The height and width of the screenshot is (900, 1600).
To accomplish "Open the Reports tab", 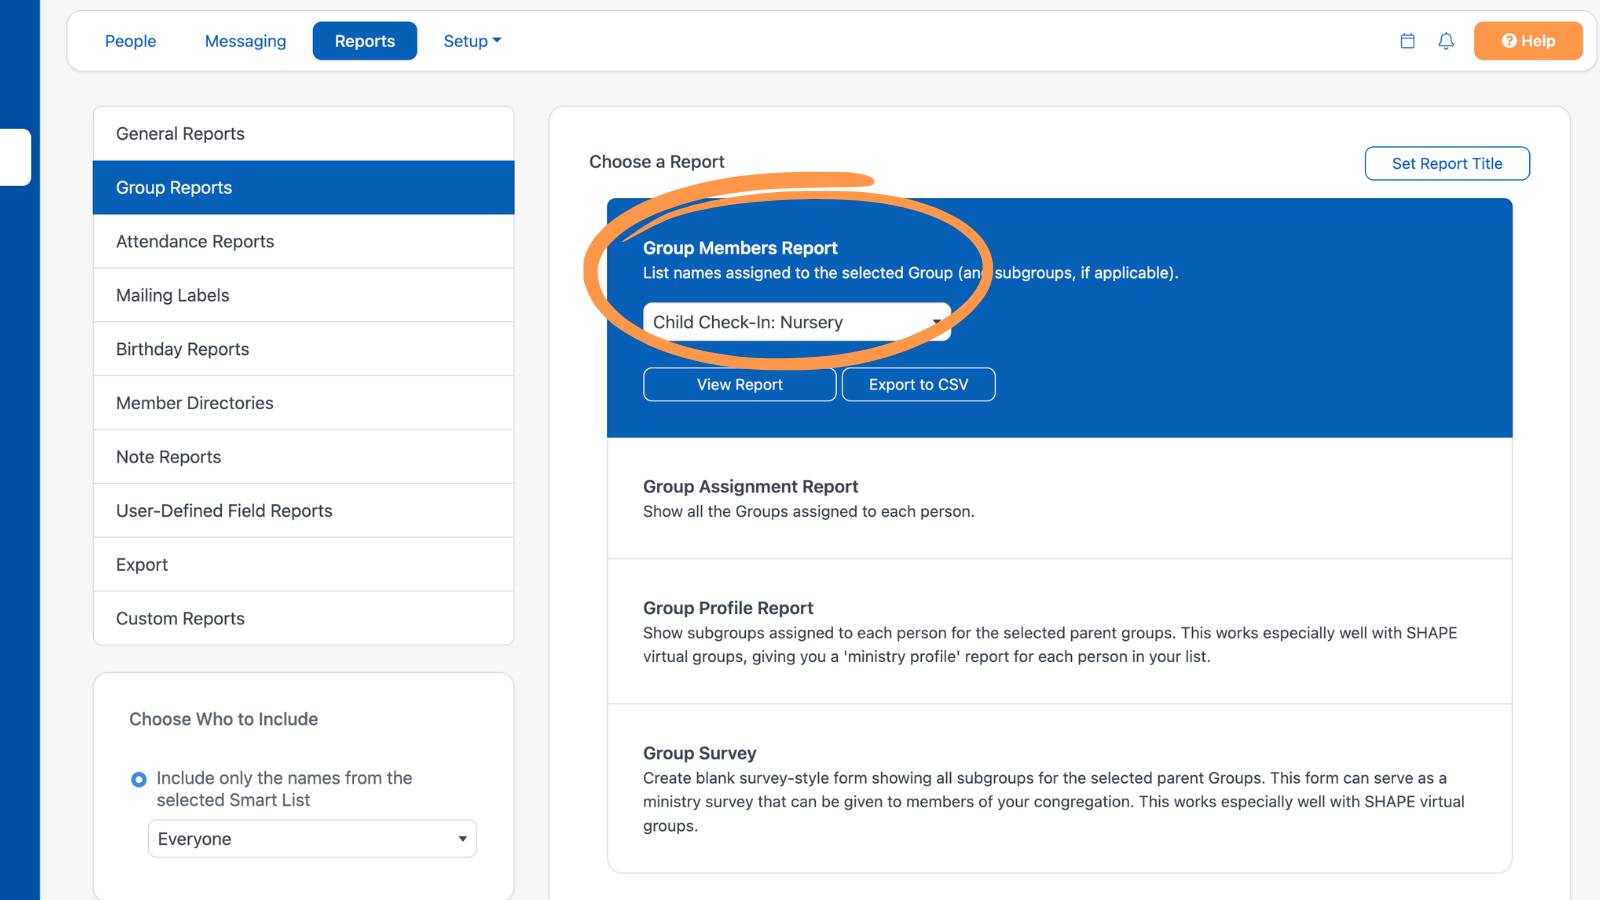I will click(365, 41).
